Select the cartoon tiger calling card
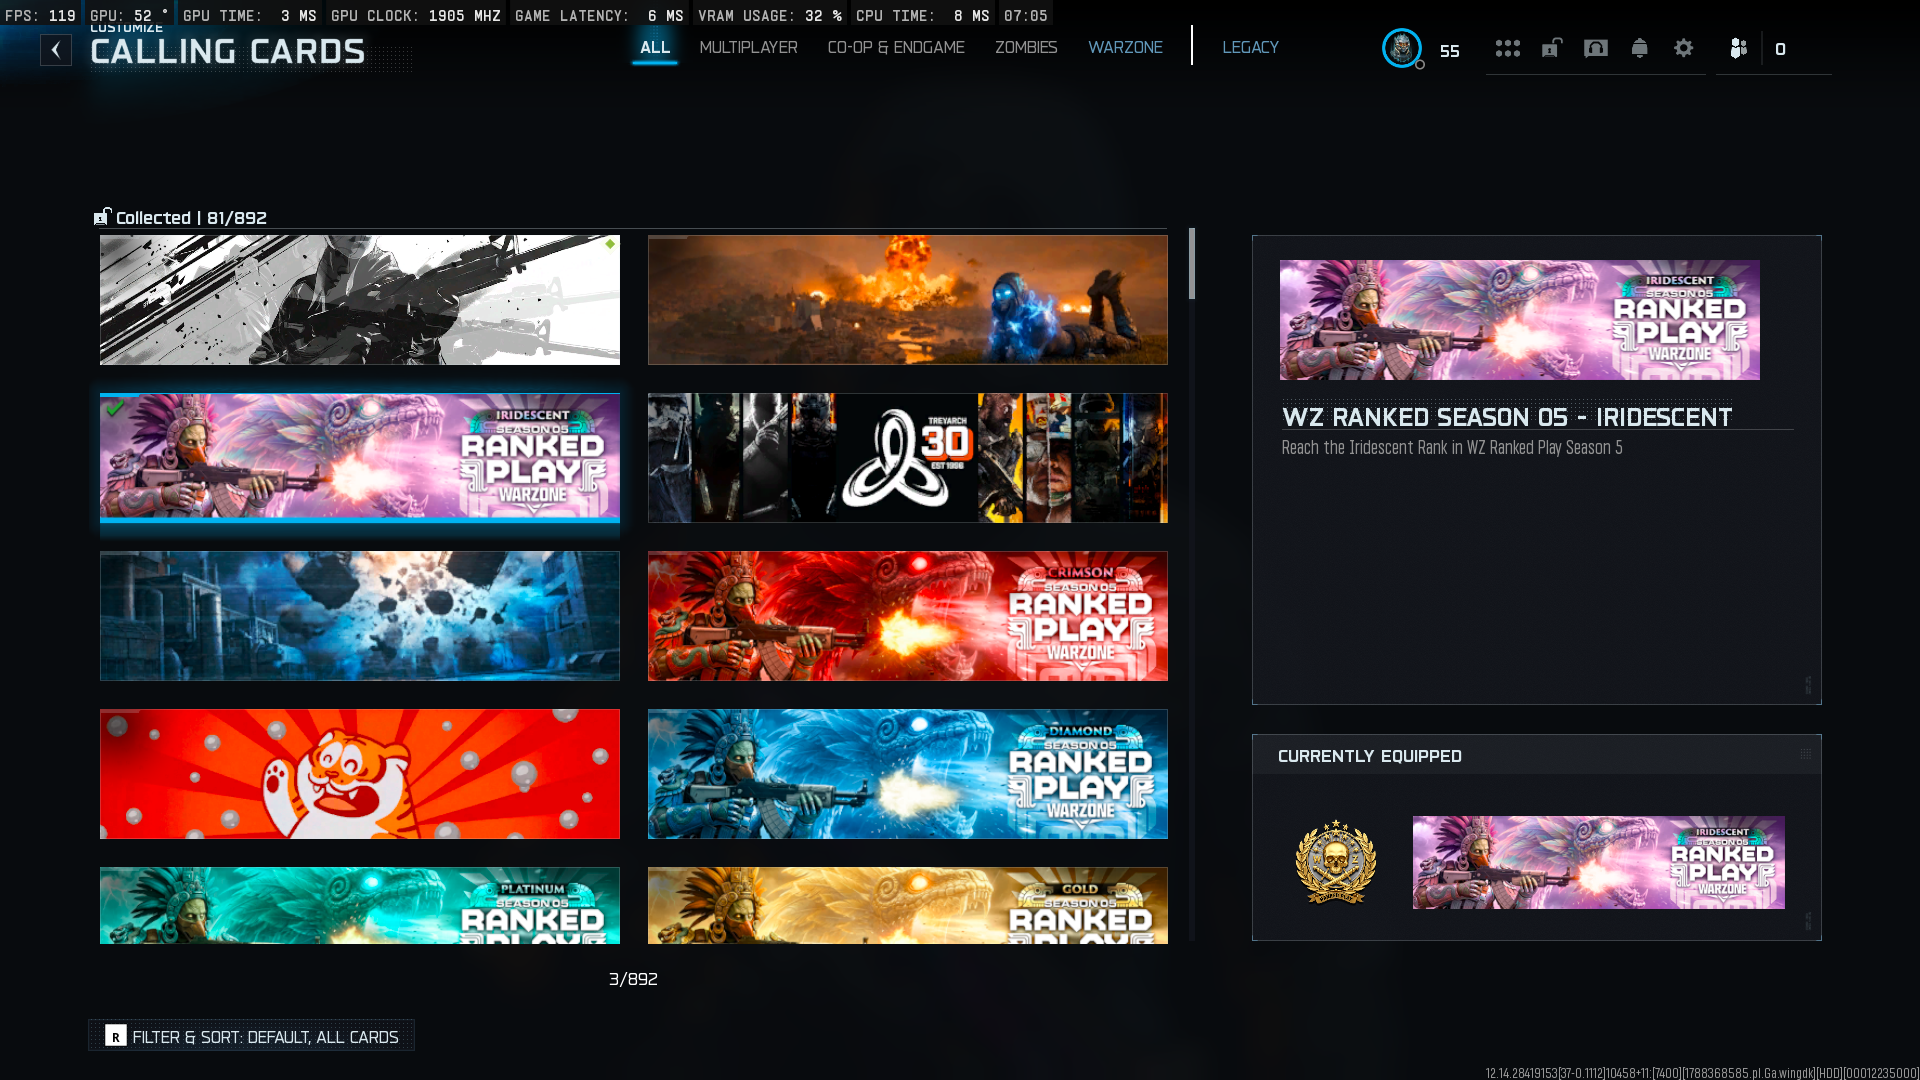The height and width of the screenshot is (1080, 1920). tap(360, 774)
